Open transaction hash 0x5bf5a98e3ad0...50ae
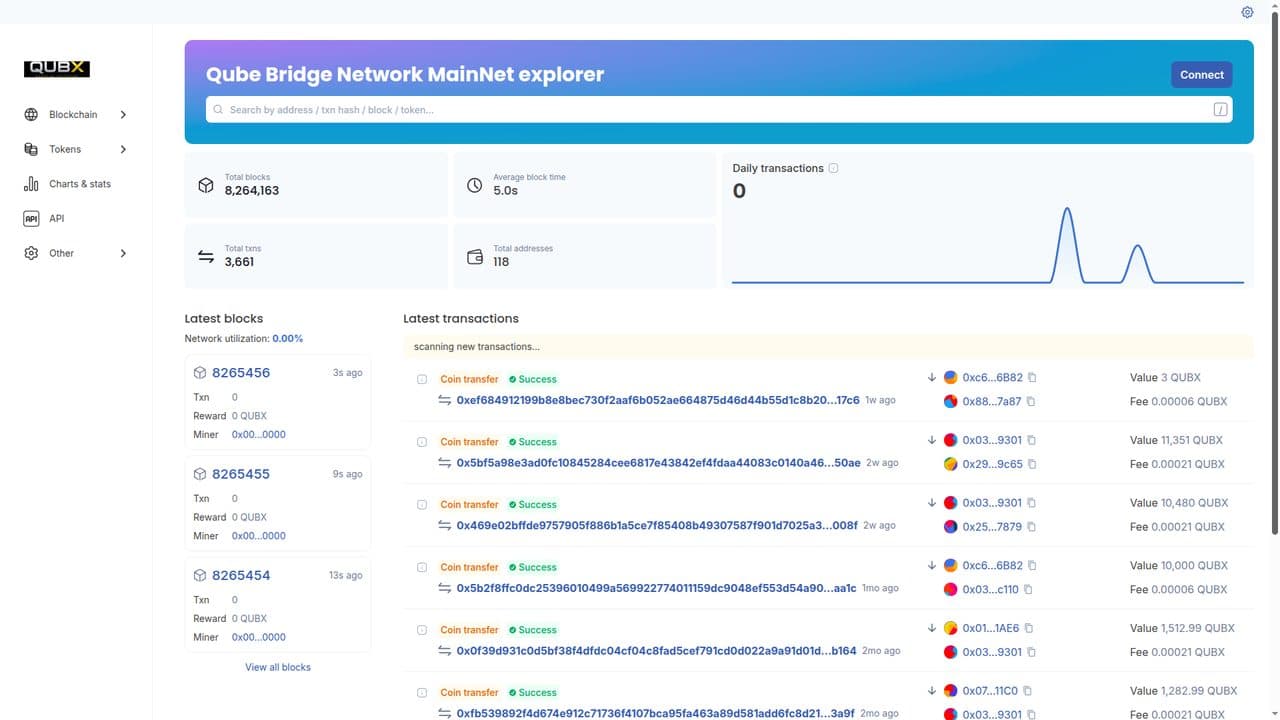Viewport: 1280px width, 720px height. coord(658,463)
